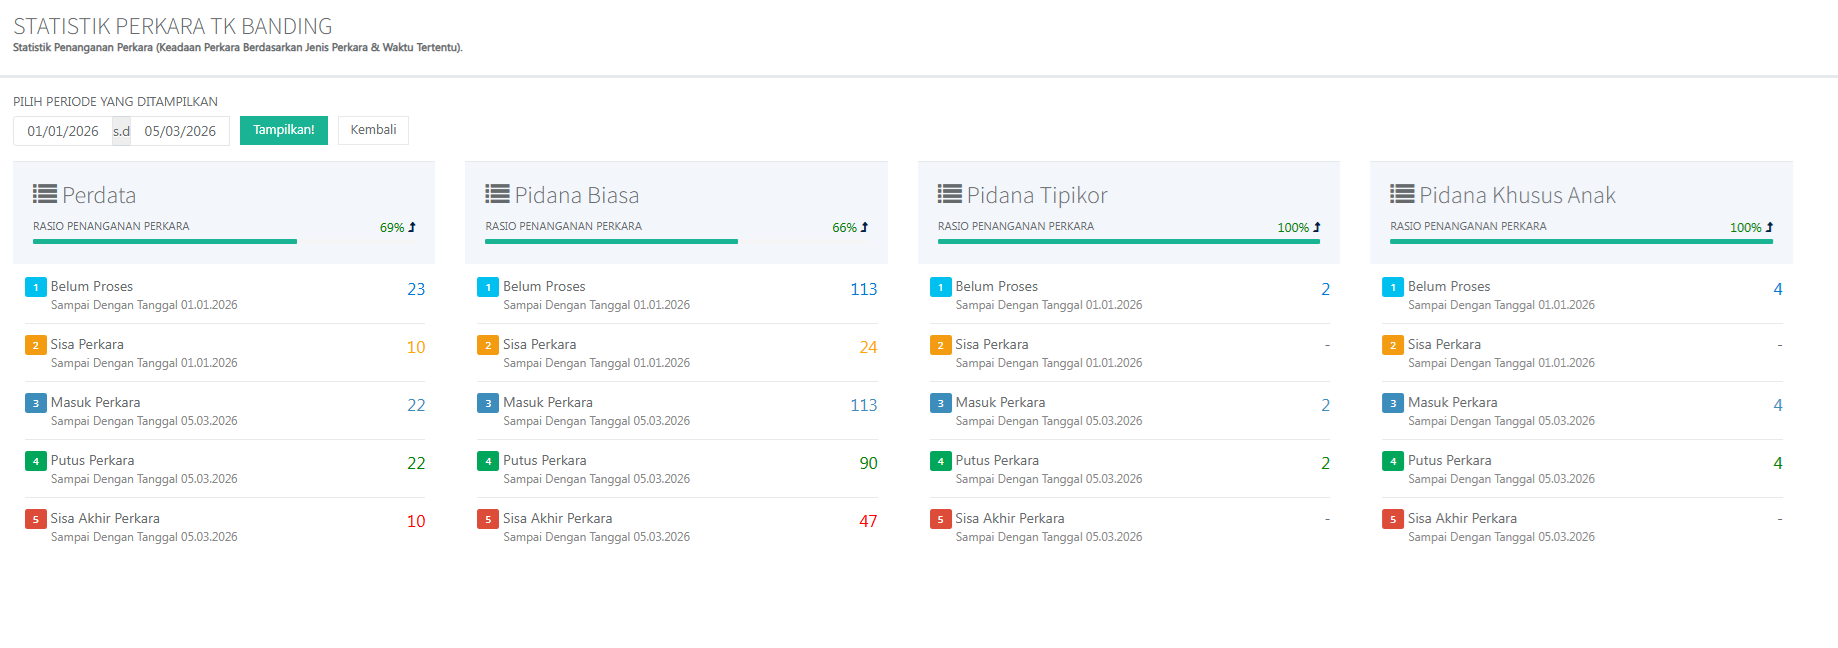Click Pidana Khusus Anak Masuk Perkara badge
The image size is (1838, 648).
1392,404
